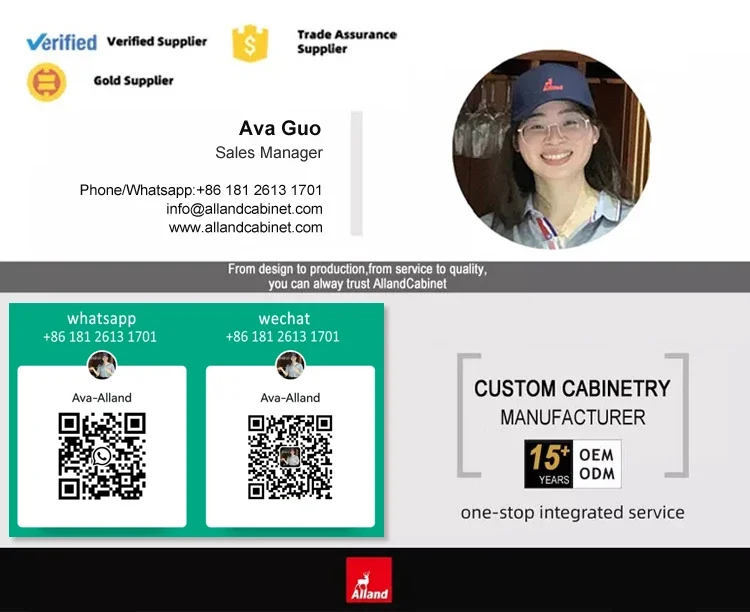Viewport: 750px width, 612px height.
Task: Click the WhatsApp QR code
Action: (102, 456)
